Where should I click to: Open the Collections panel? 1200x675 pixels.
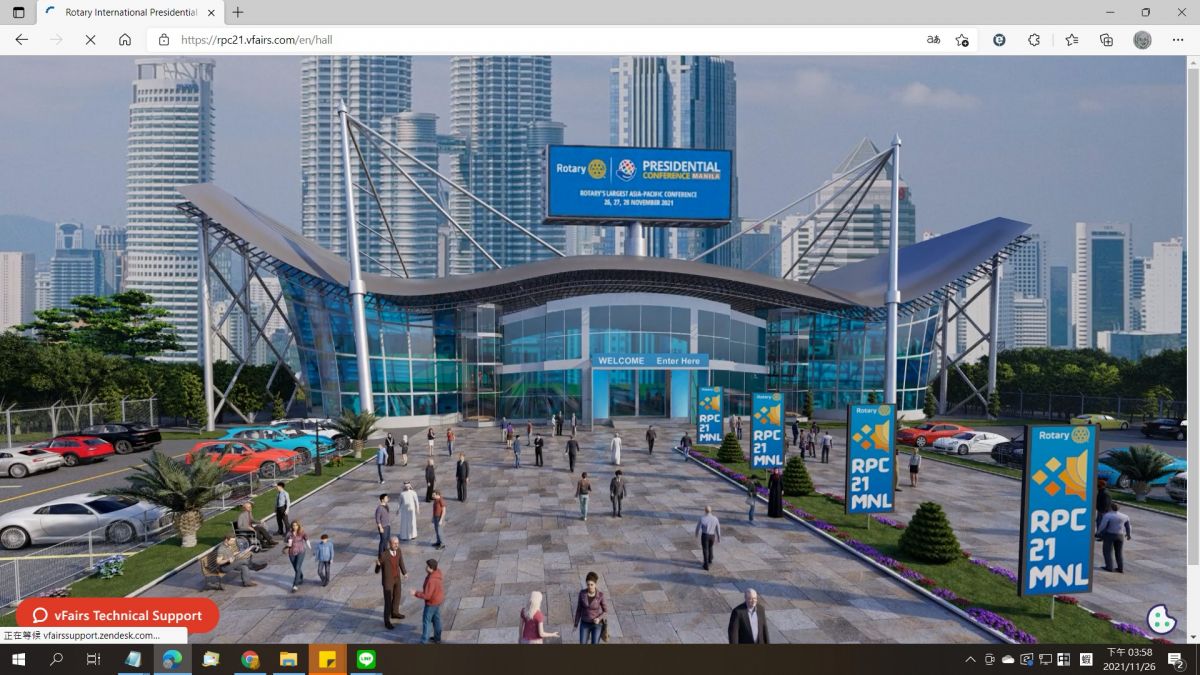point(1106,40)
